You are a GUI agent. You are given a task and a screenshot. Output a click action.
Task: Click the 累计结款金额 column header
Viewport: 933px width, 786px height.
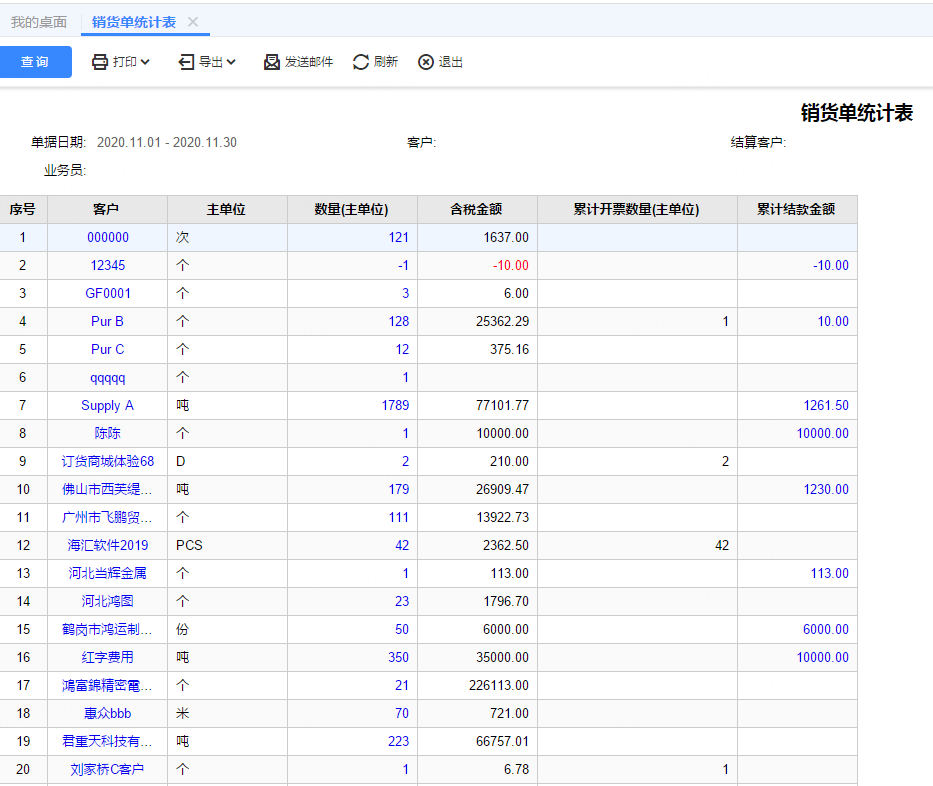[x=797, y=209]
